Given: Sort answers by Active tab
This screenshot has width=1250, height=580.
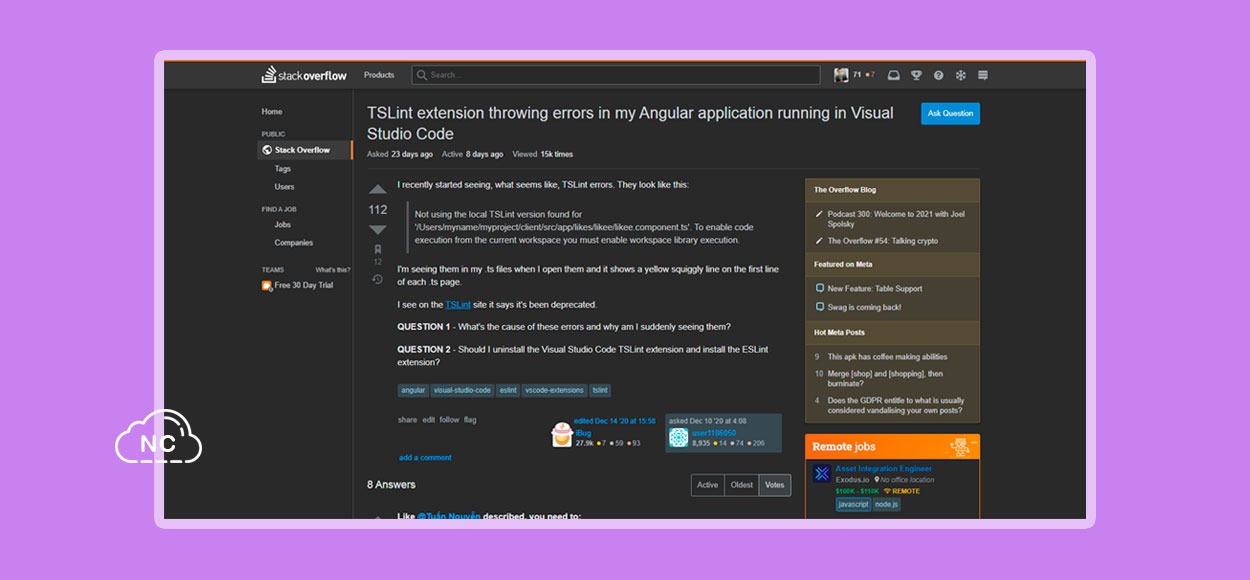Looking at the screenshot, I should [708, 485].
